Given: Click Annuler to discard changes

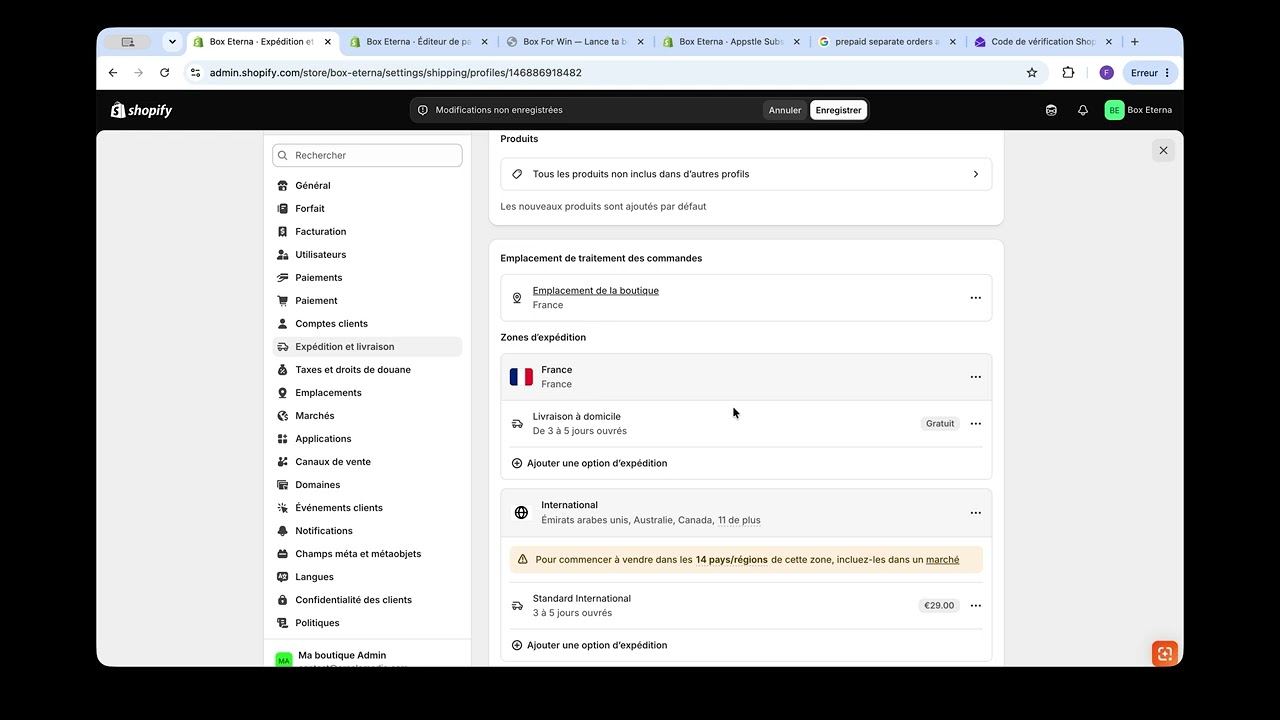Looking at the screenshot, I should [785, 110].
